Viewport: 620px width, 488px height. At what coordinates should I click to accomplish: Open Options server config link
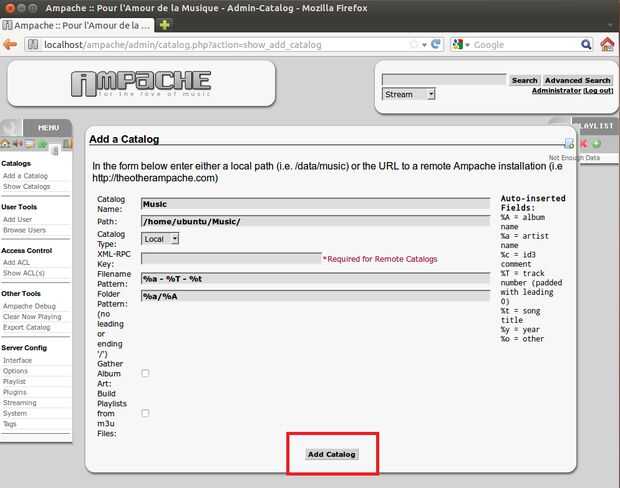pos(15,371)
